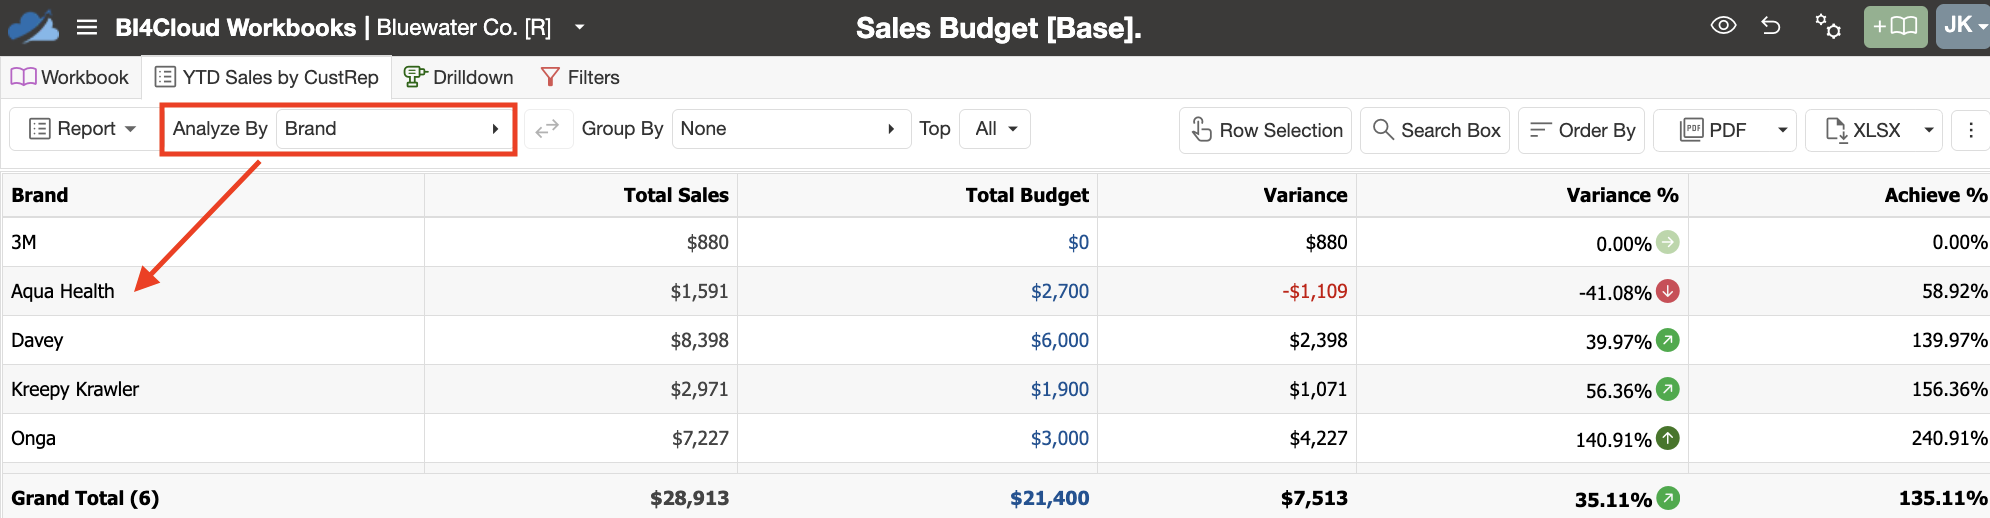1990x518 pixels.
Task: Click the green indicator for Kreepy Krawler
Action: click(1667, 389)
